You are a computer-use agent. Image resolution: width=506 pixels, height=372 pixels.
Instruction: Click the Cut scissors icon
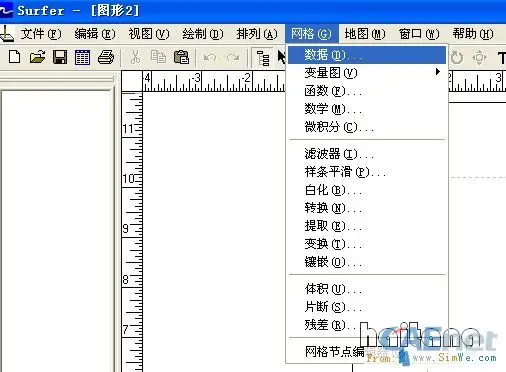tap(135, 57)
